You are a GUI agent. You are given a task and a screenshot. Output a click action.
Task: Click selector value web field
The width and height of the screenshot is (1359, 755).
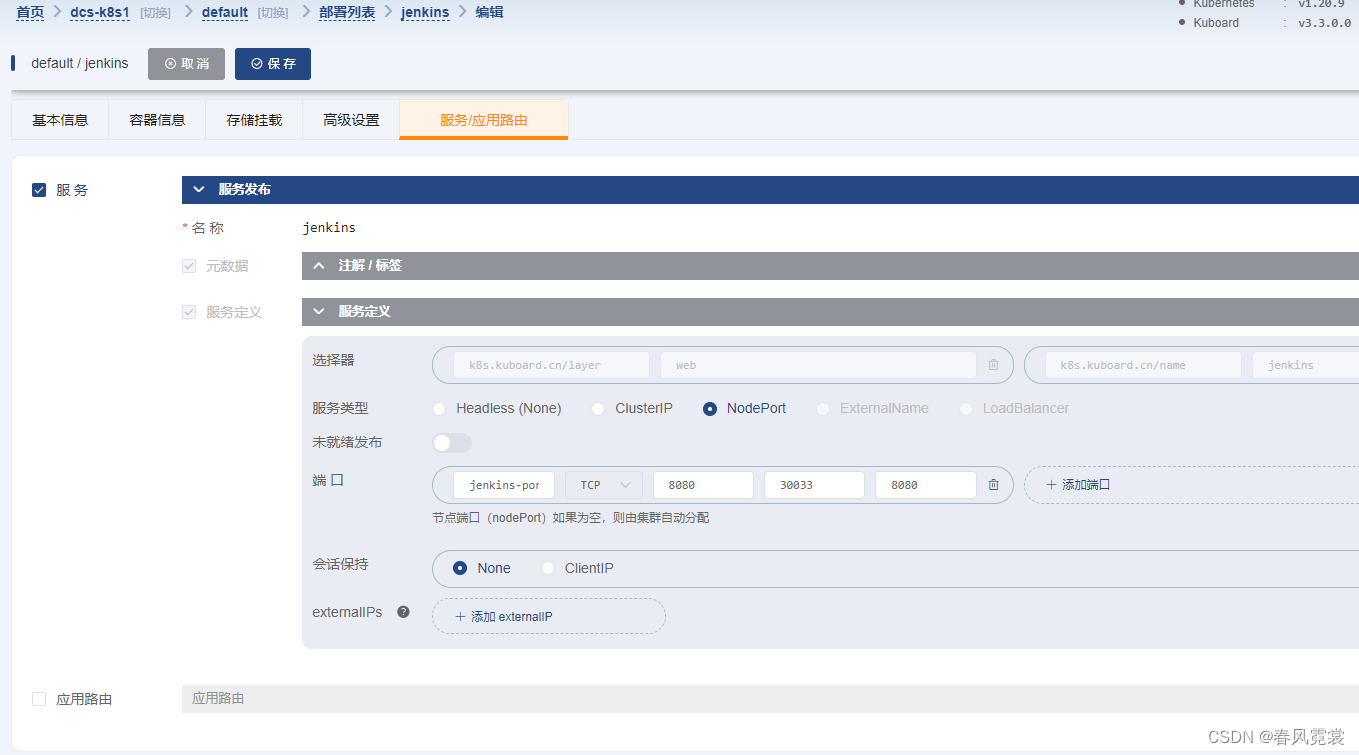tap(818, 365)
